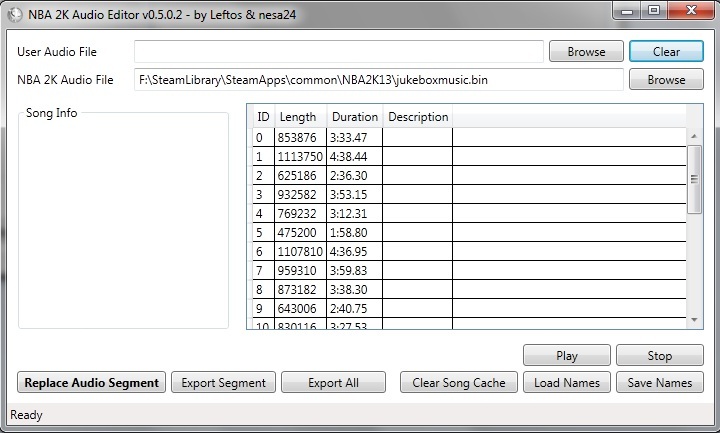
Task: Click duration cell 3:38.30
Action: click(x=354, y=289)
